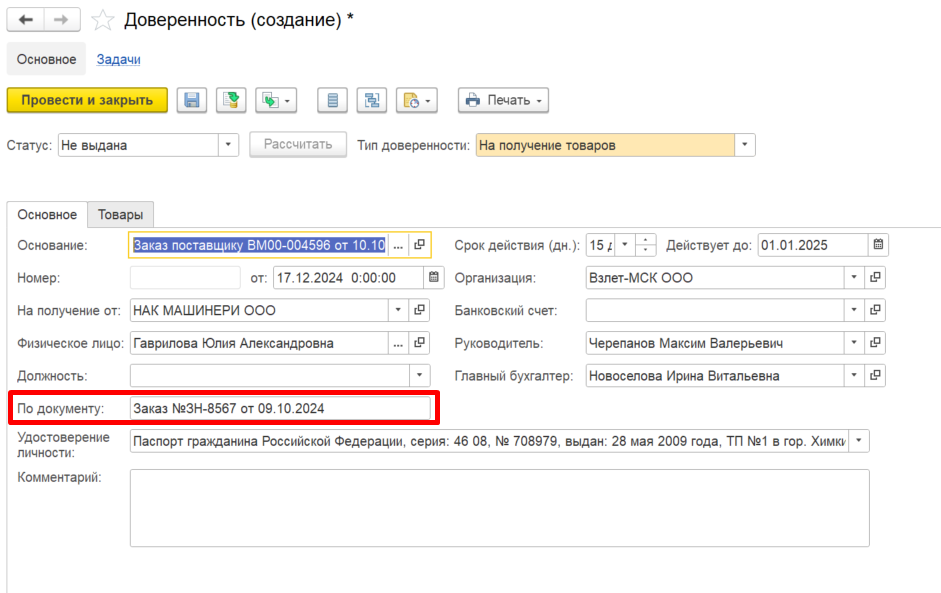941x593 pixels.
Task: Click the ellipsis button for Основание field
Action: click(398, 245)
